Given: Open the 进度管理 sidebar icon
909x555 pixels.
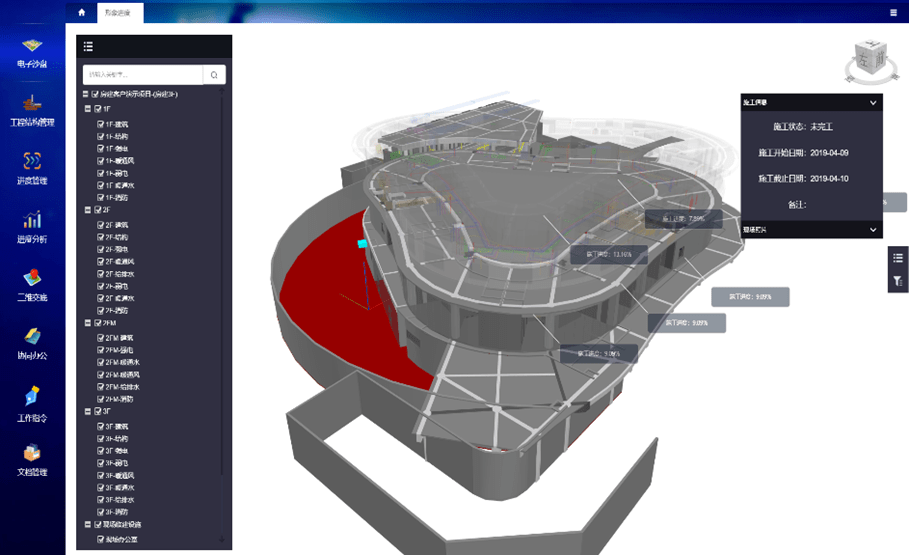Looking at the screenshot, I should pos(33,167).
